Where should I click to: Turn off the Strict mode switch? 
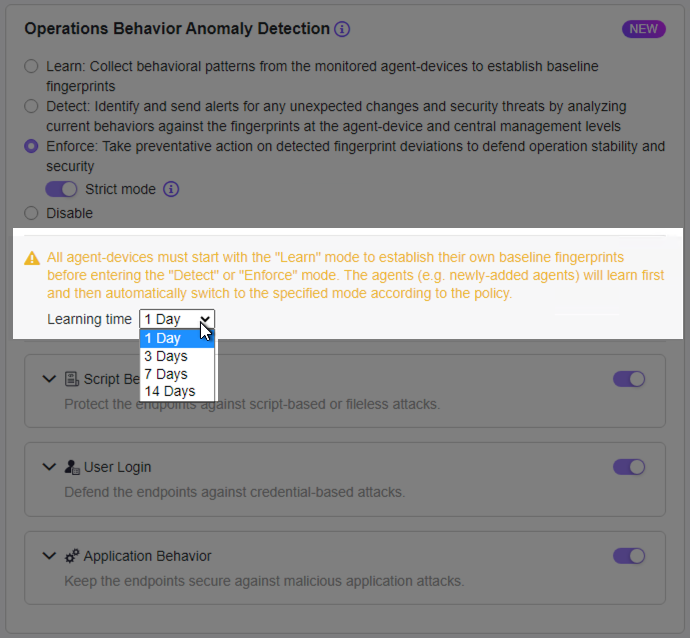pos(62,189)
